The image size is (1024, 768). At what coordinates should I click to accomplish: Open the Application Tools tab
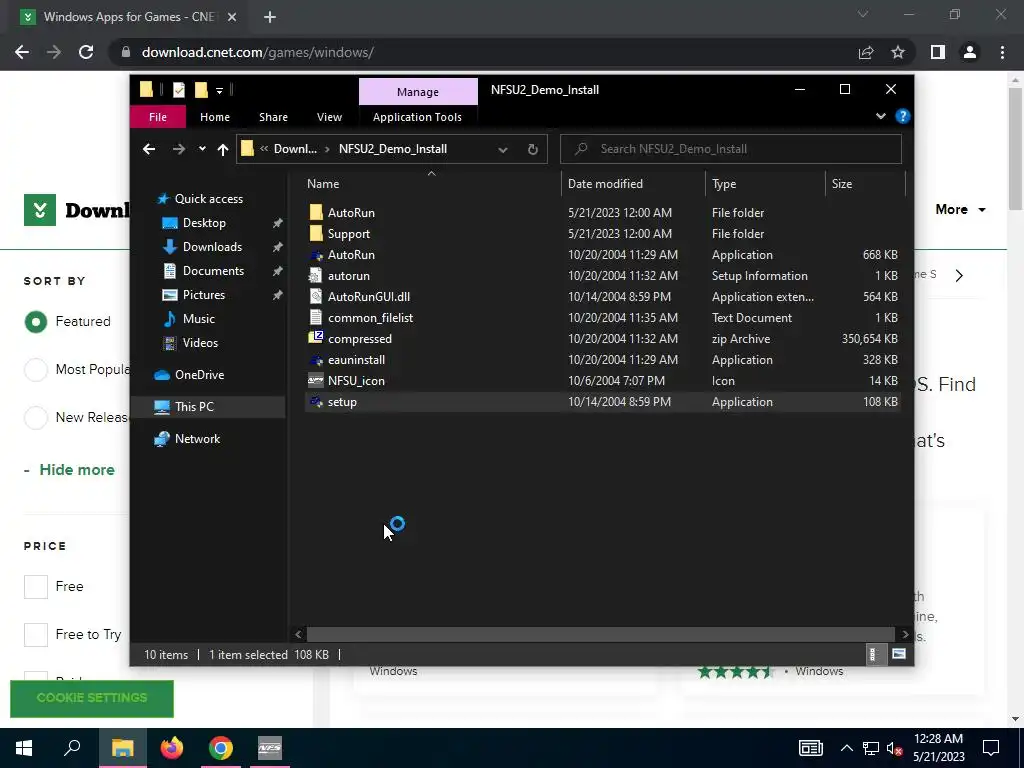tap(417, 117)
